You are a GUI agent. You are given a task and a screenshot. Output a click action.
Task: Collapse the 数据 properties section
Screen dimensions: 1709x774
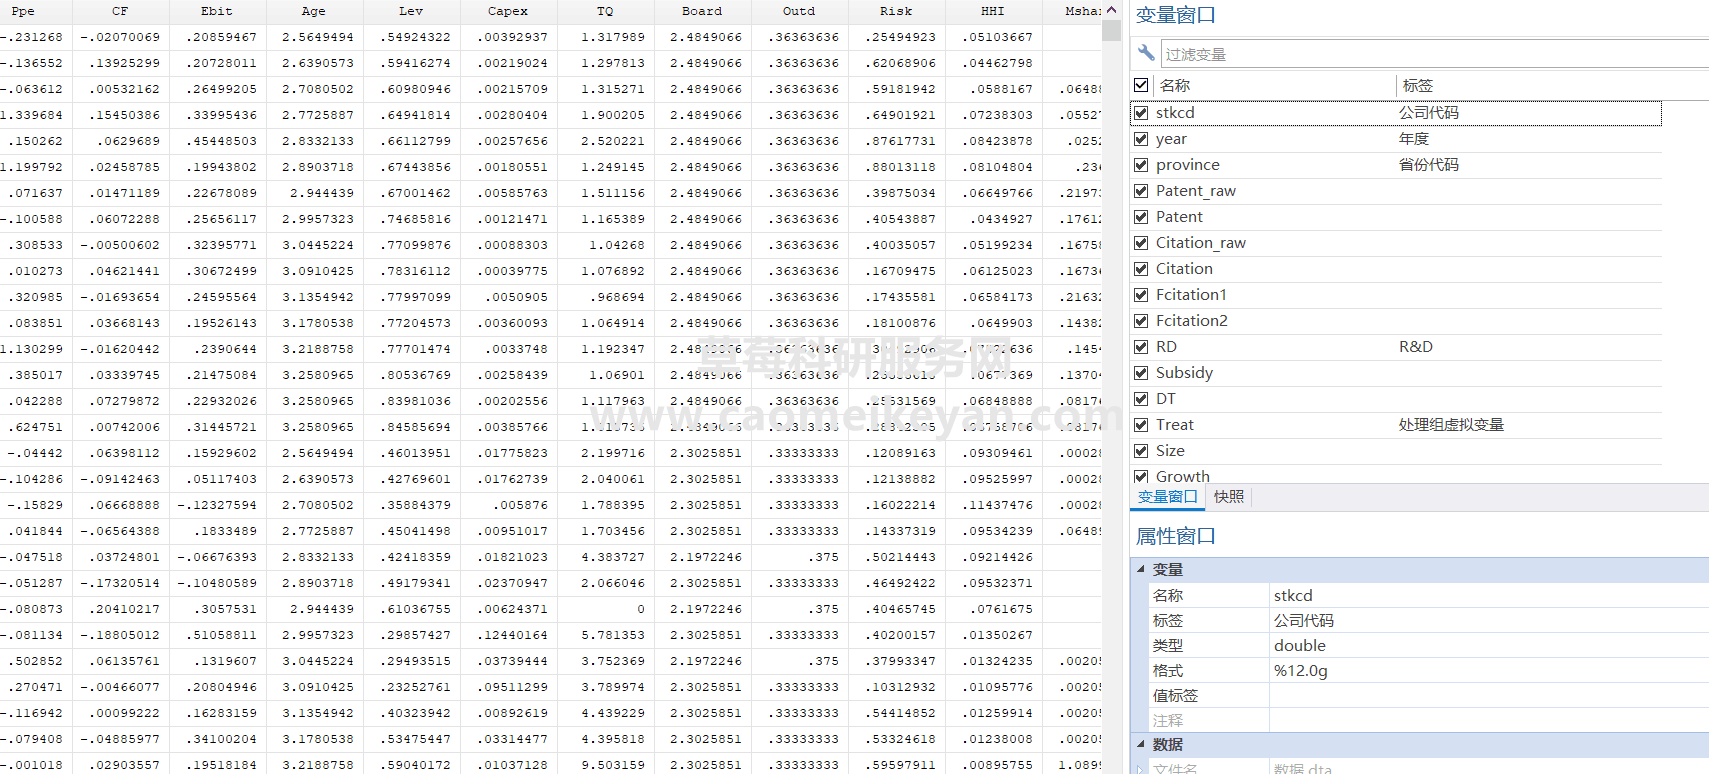pyautogui.click(x=1141, y=744)
